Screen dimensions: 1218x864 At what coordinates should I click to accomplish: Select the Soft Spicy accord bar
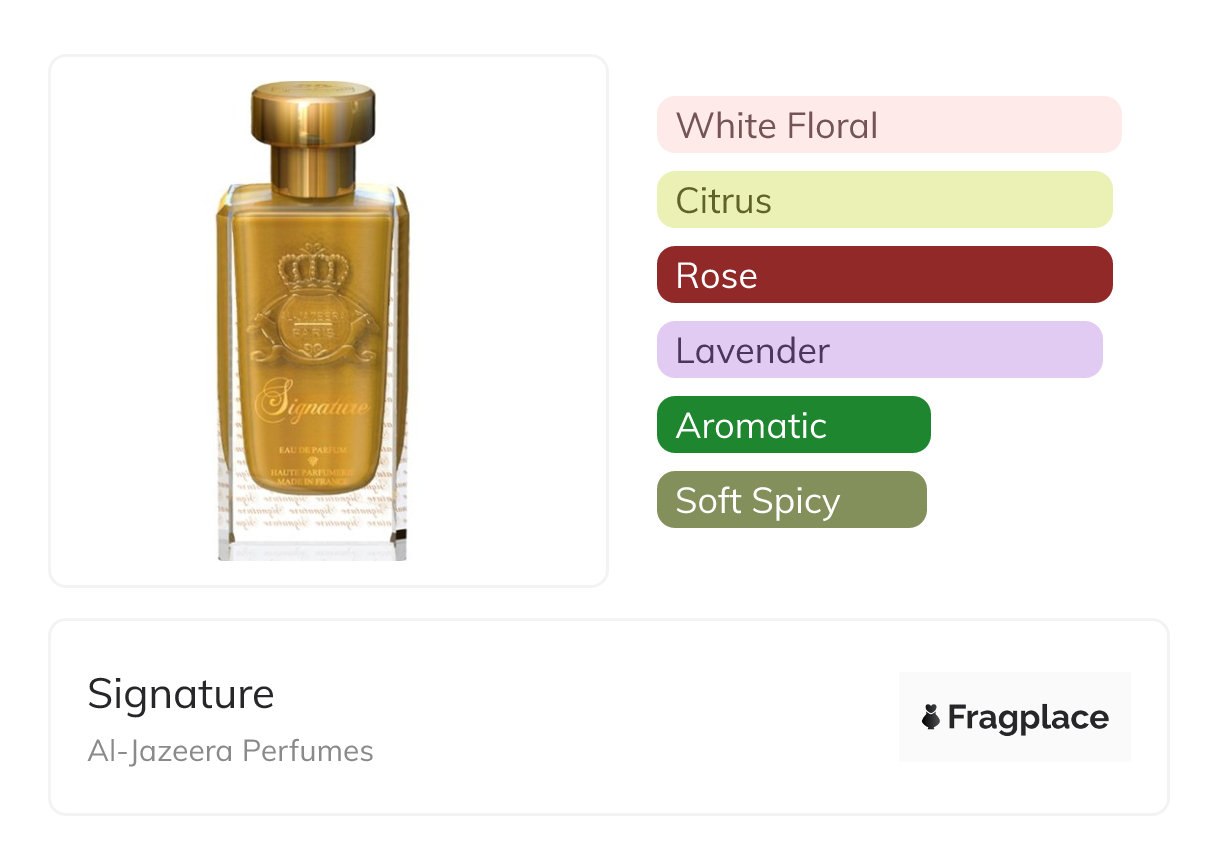pyautogui.click(x=791, y=500)
